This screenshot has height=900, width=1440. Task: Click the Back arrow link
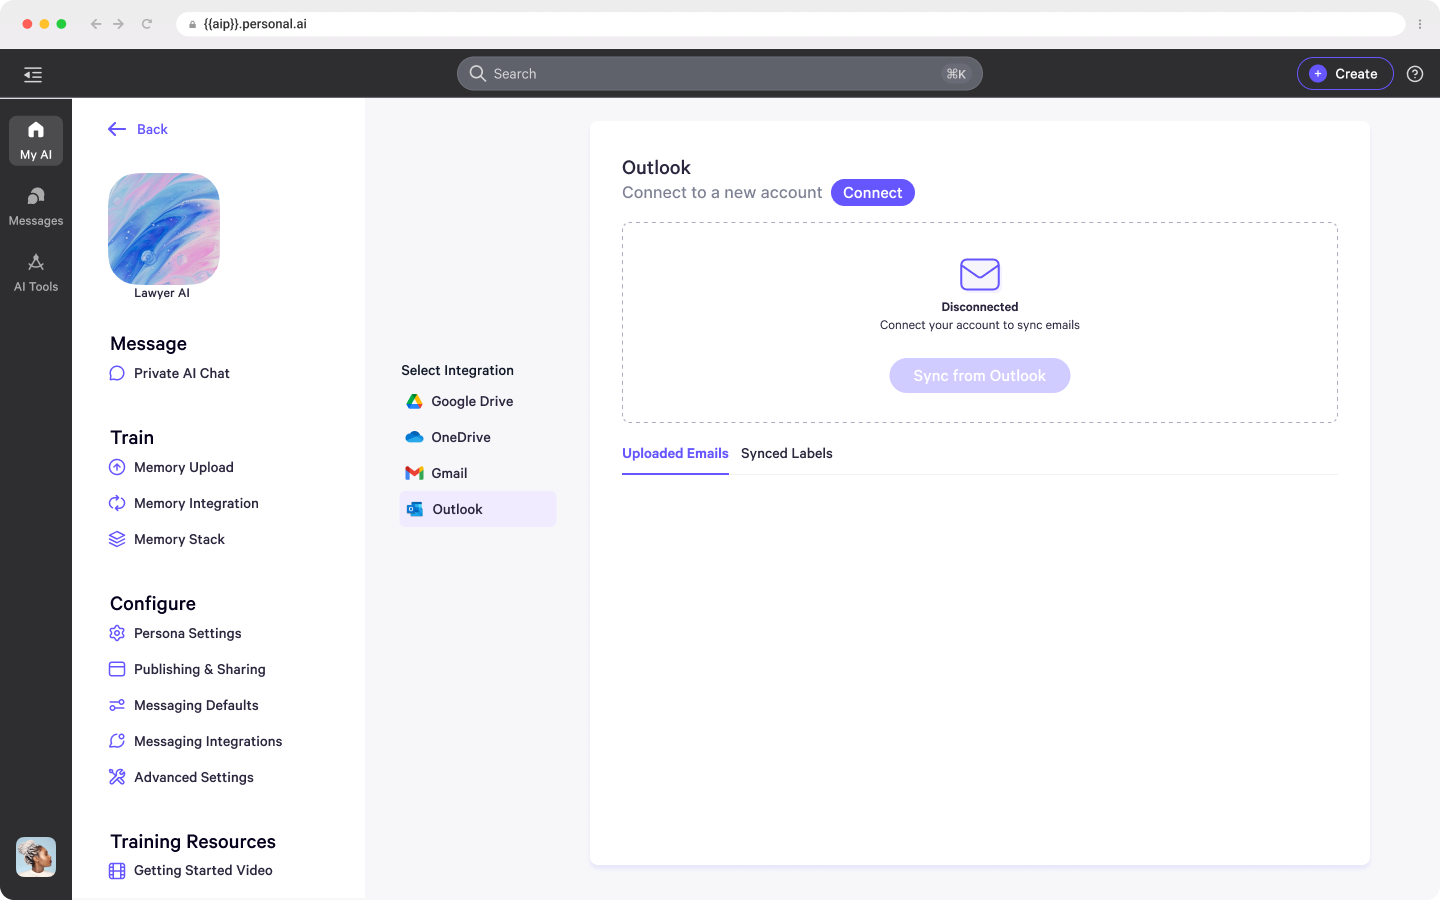138,129
